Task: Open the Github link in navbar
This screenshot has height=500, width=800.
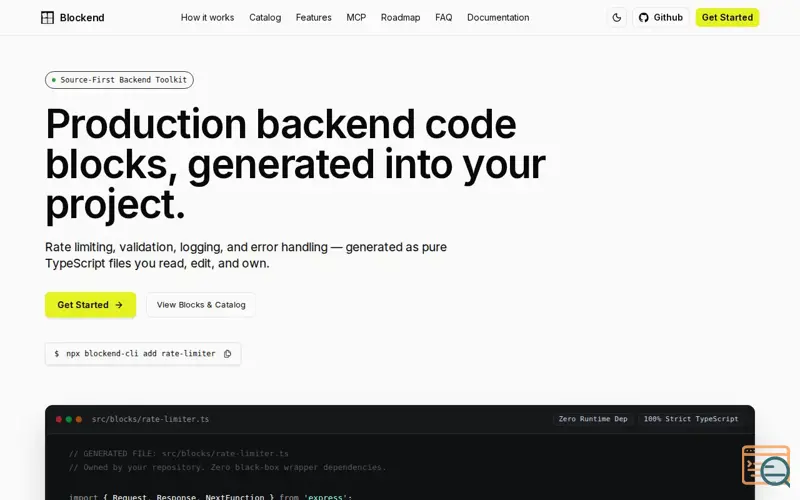Action: click(x=661, y=18)
